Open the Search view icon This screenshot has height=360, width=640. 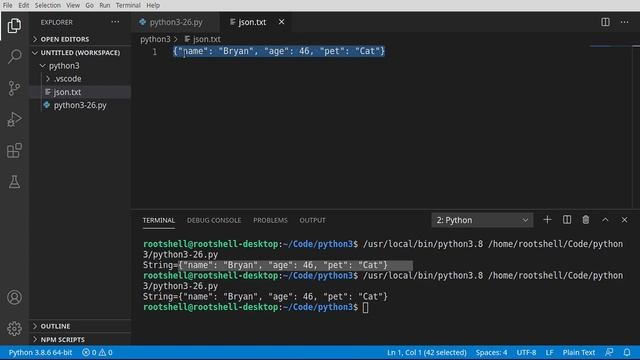coord(14,56)
